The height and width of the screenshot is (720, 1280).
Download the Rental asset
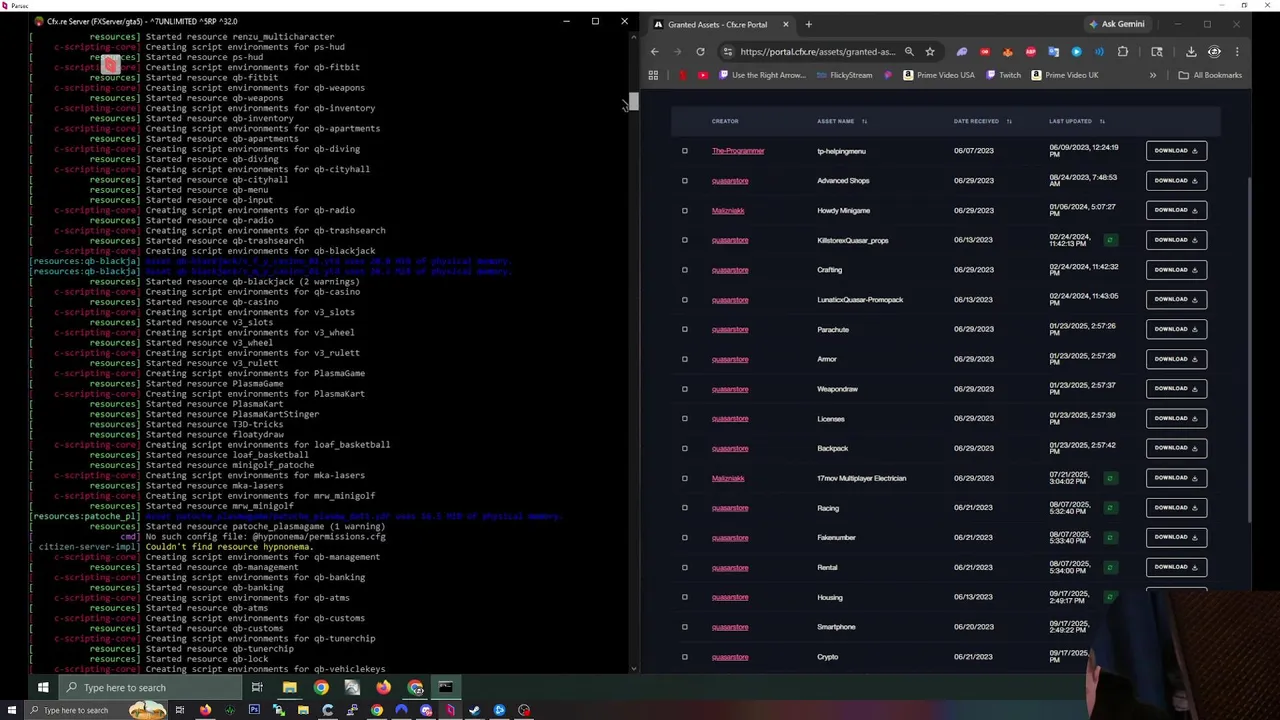pyautogui.click(x=1176, y=567)
